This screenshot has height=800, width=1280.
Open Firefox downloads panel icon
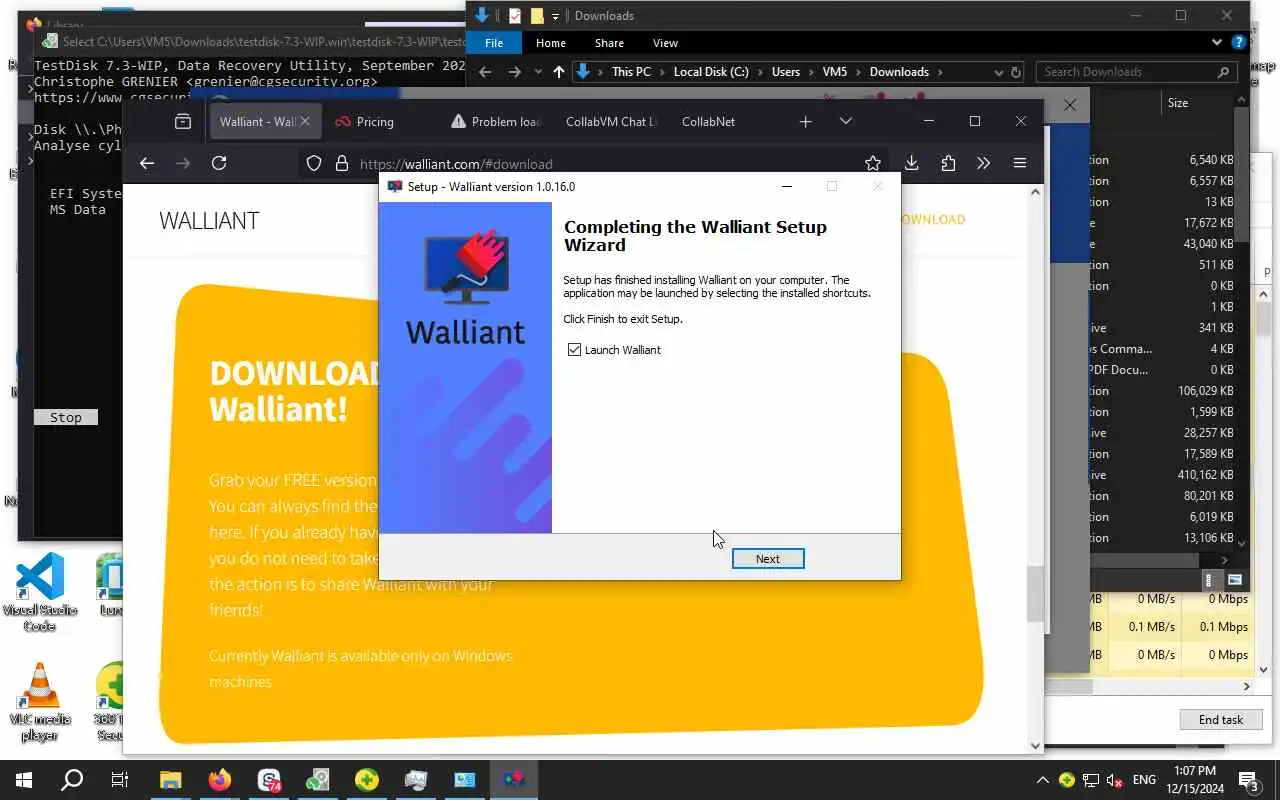click(911, 163)
